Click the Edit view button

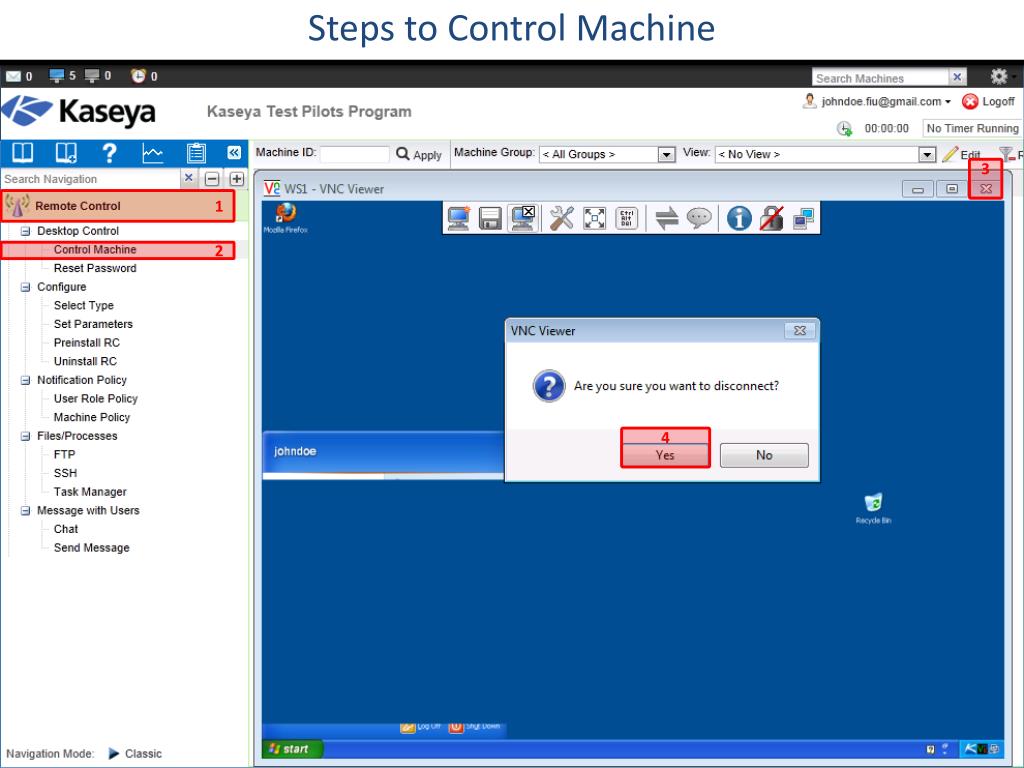(x=961, y=155)
